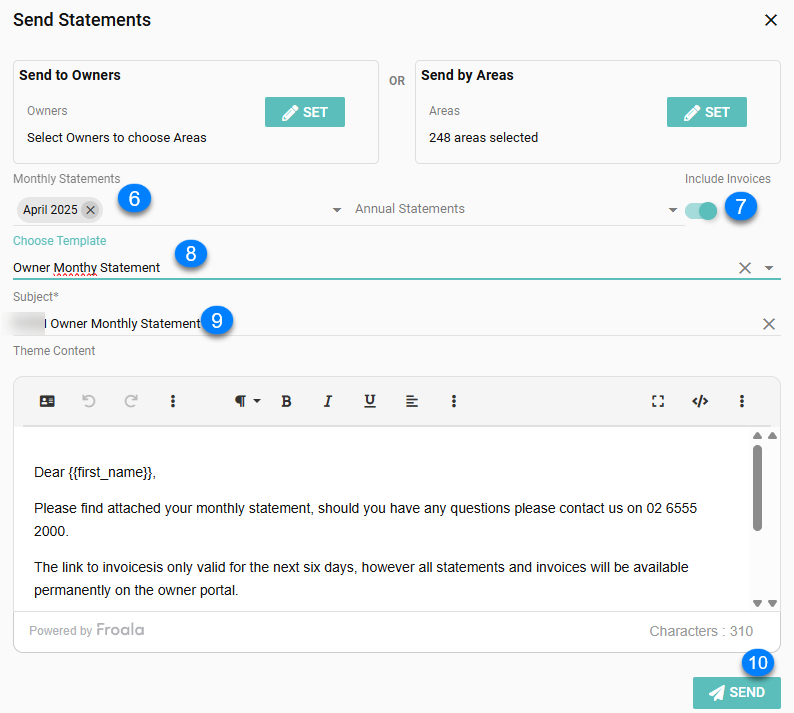Screen dimensions: 794x713
Task: Enter fullscreen editor mode
Action: pos(658,401)
